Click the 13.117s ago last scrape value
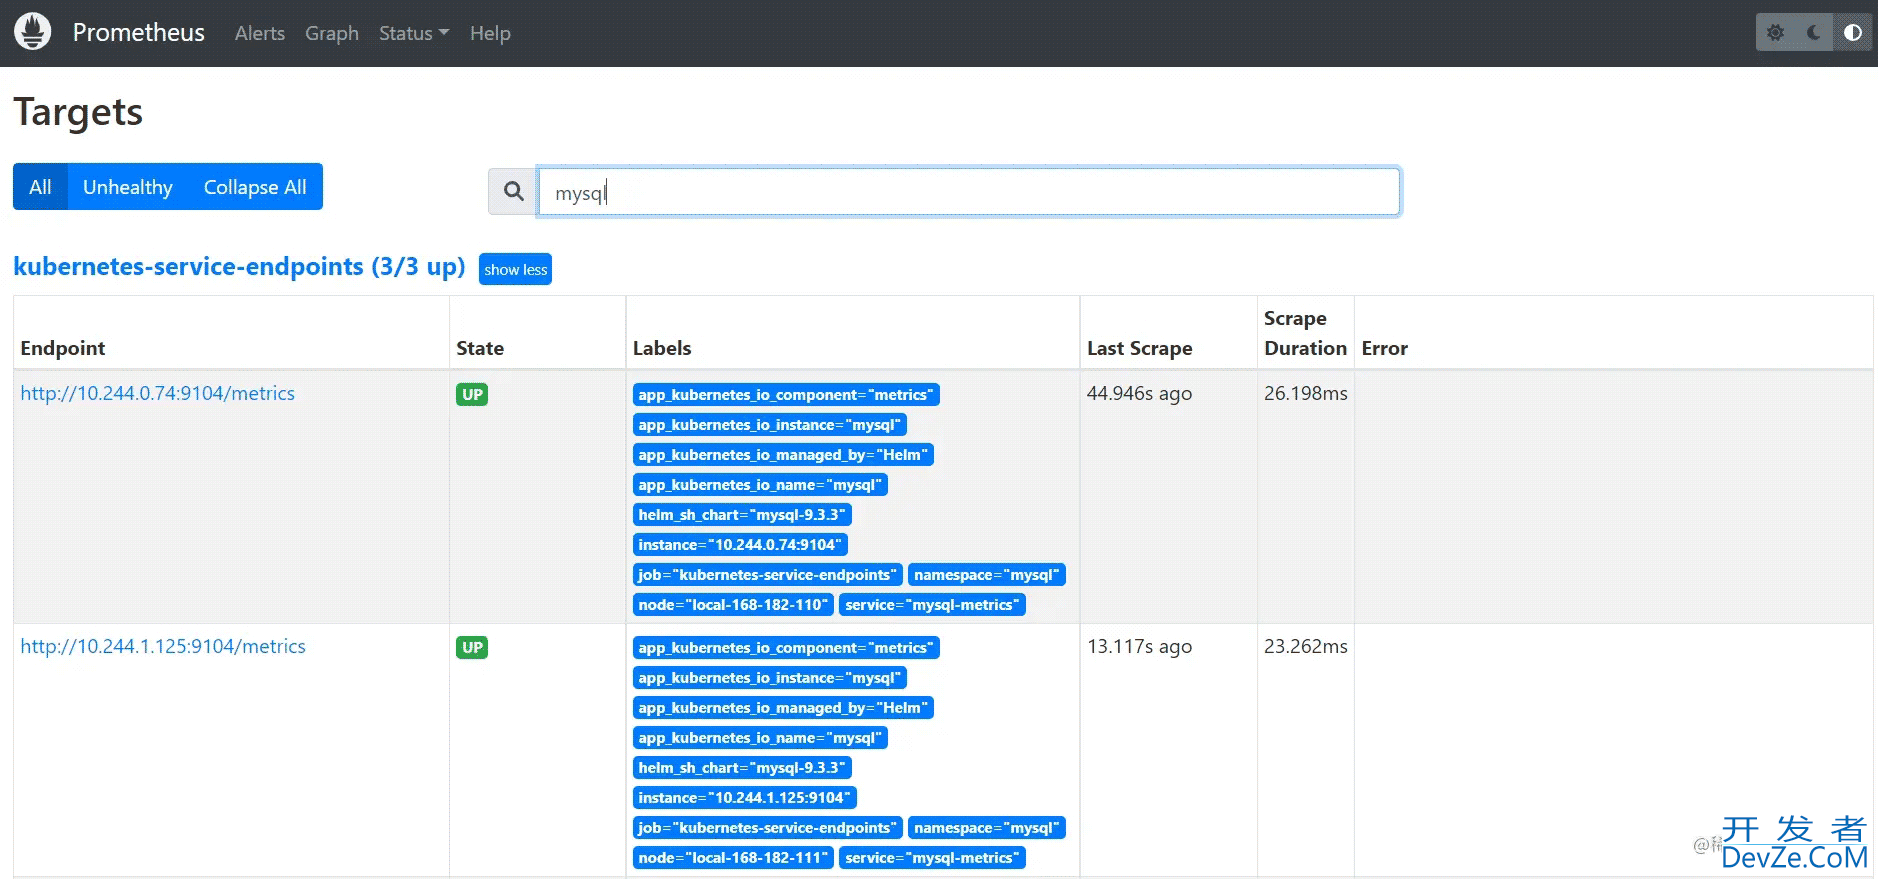This screenshot has width=1878, height=879. [x=1139, y=646]
